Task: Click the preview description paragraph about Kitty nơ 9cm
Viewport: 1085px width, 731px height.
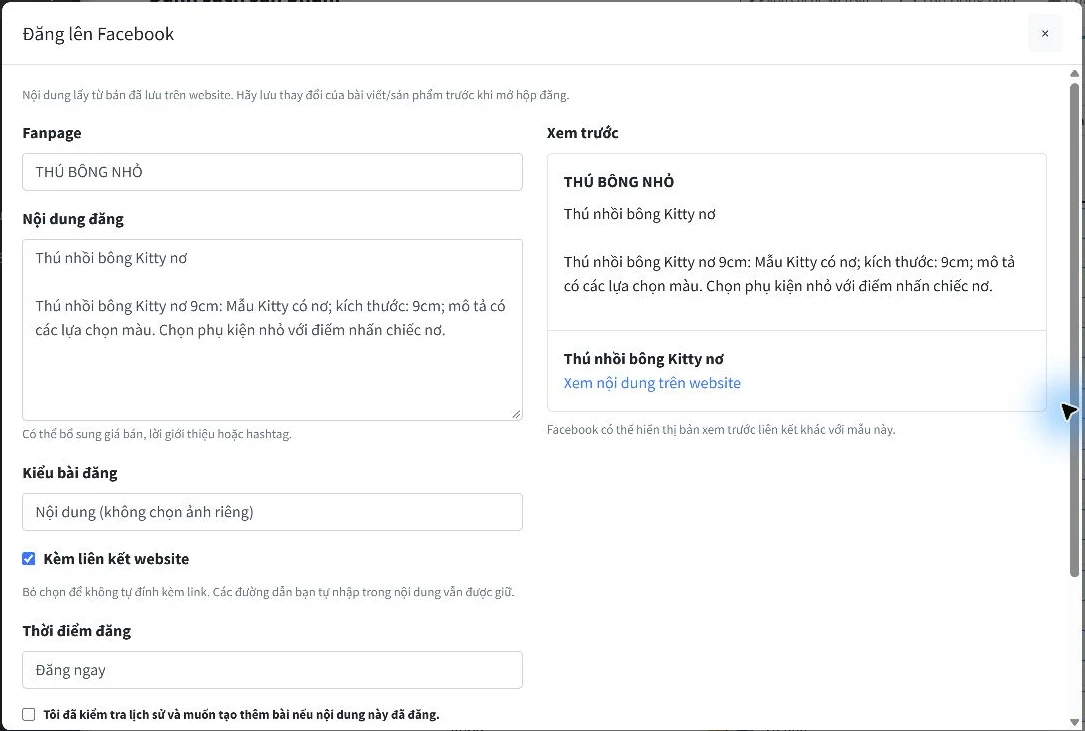Action: click(789, 274)
